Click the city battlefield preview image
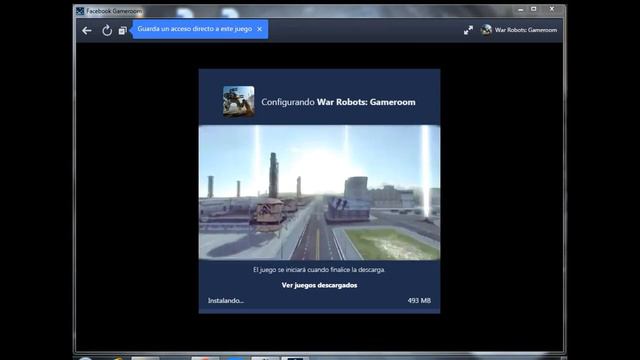The width and height of the screenshot is (640, 360). click(319, 193)
